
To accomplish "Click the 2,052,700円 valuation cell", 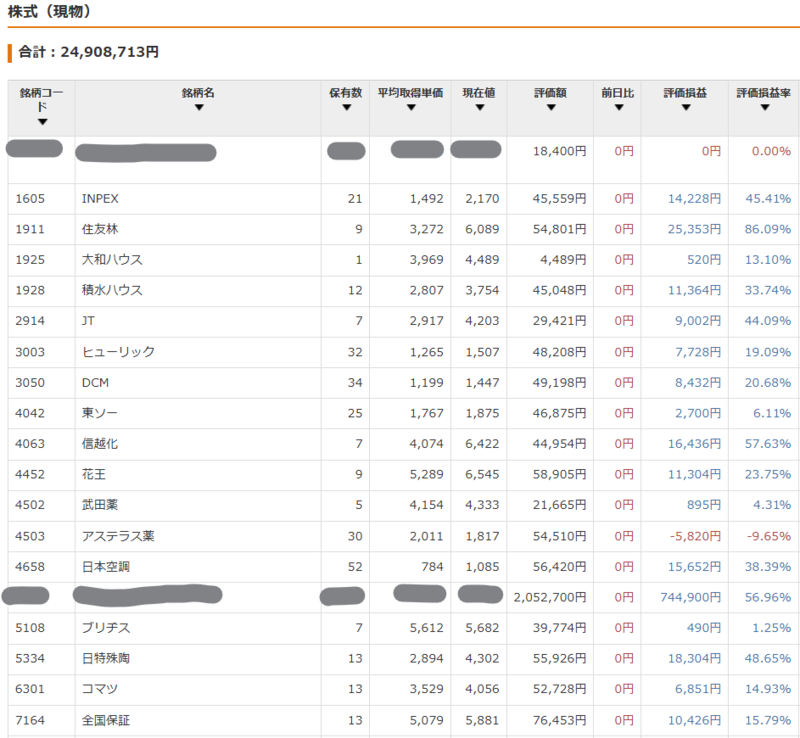I will [x=550, y=597].
